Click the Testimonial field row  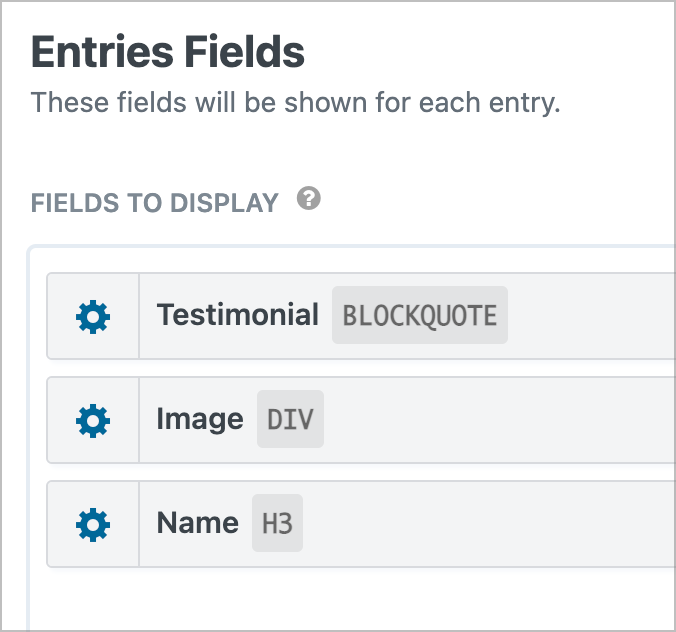(361, 316)
